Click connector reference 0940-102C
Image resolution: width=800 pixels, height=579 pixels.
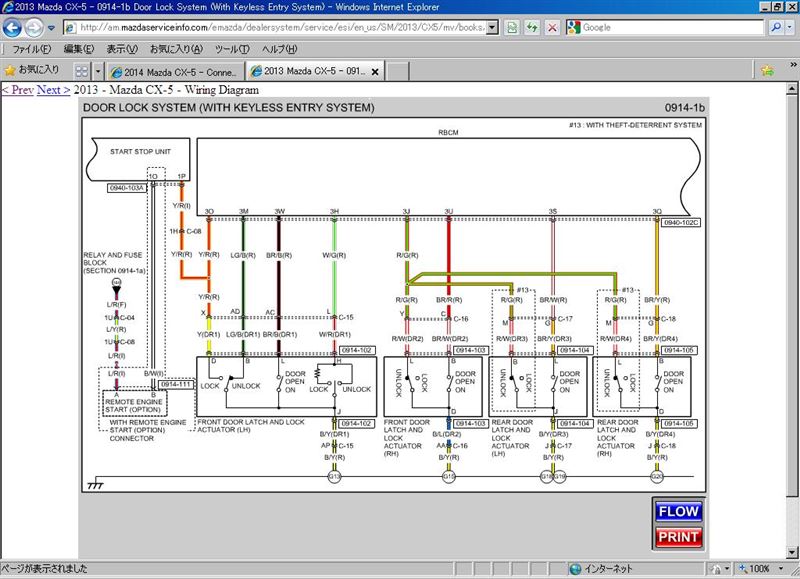[681, 222]
